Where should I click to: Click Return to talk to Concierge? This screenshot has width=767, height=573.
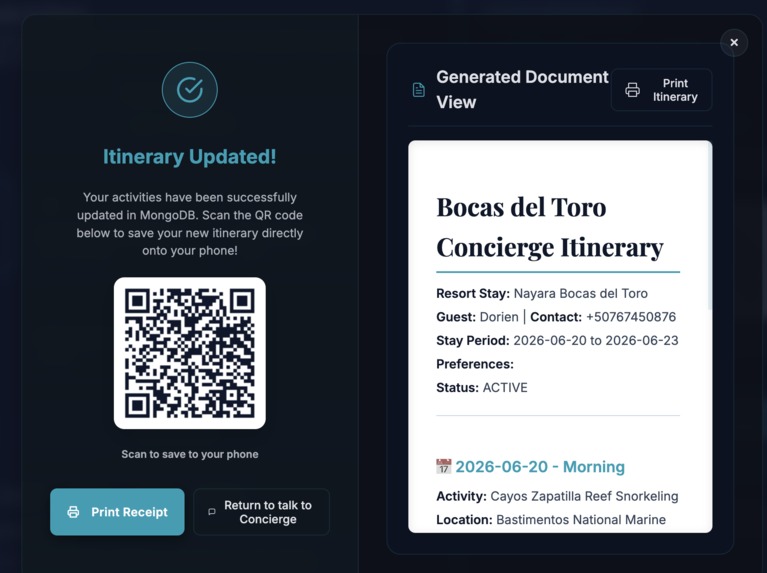coord(262,512)
